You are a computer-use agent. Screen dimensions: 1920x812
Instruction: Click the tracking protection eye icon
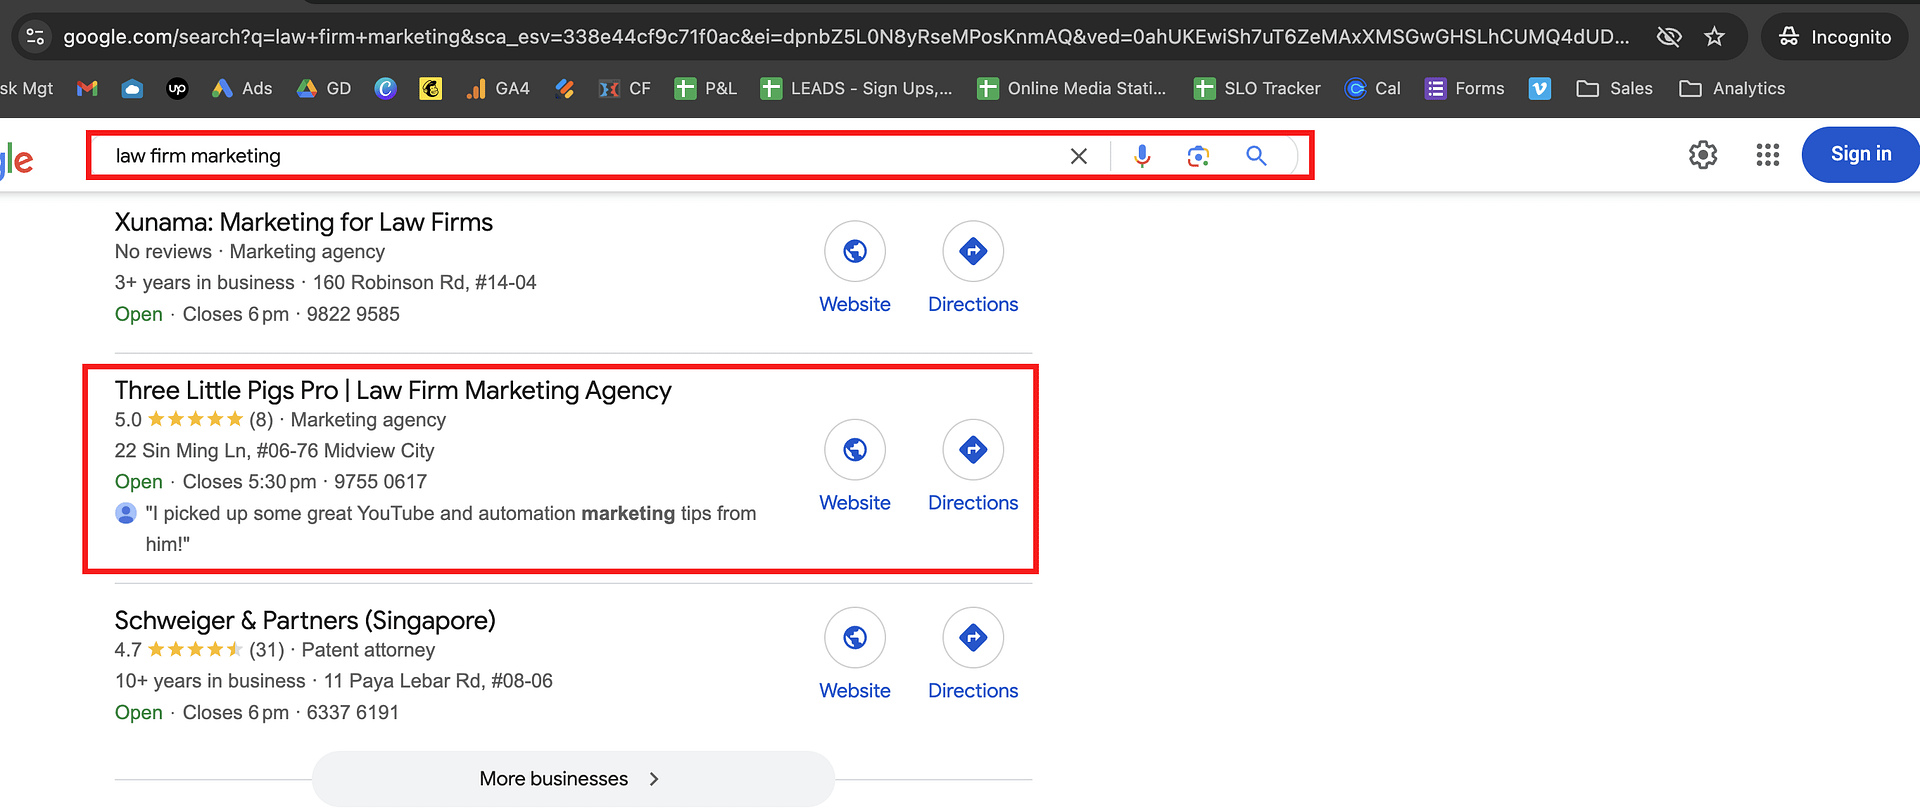coord(1669,37)
